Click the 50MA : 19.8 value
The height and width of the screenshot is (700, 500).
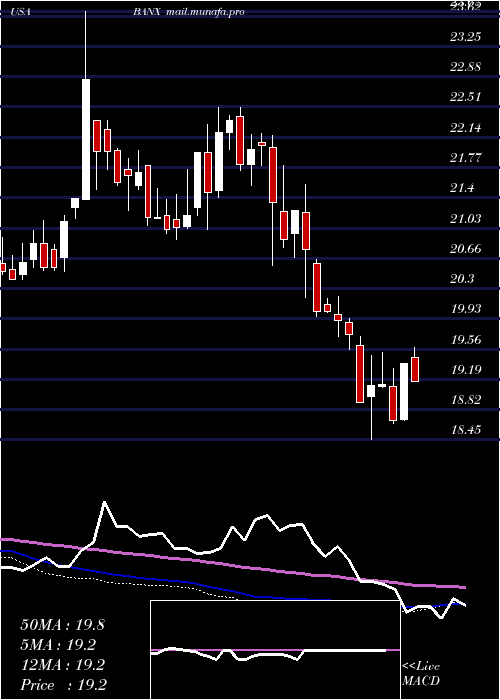(62, 625)
